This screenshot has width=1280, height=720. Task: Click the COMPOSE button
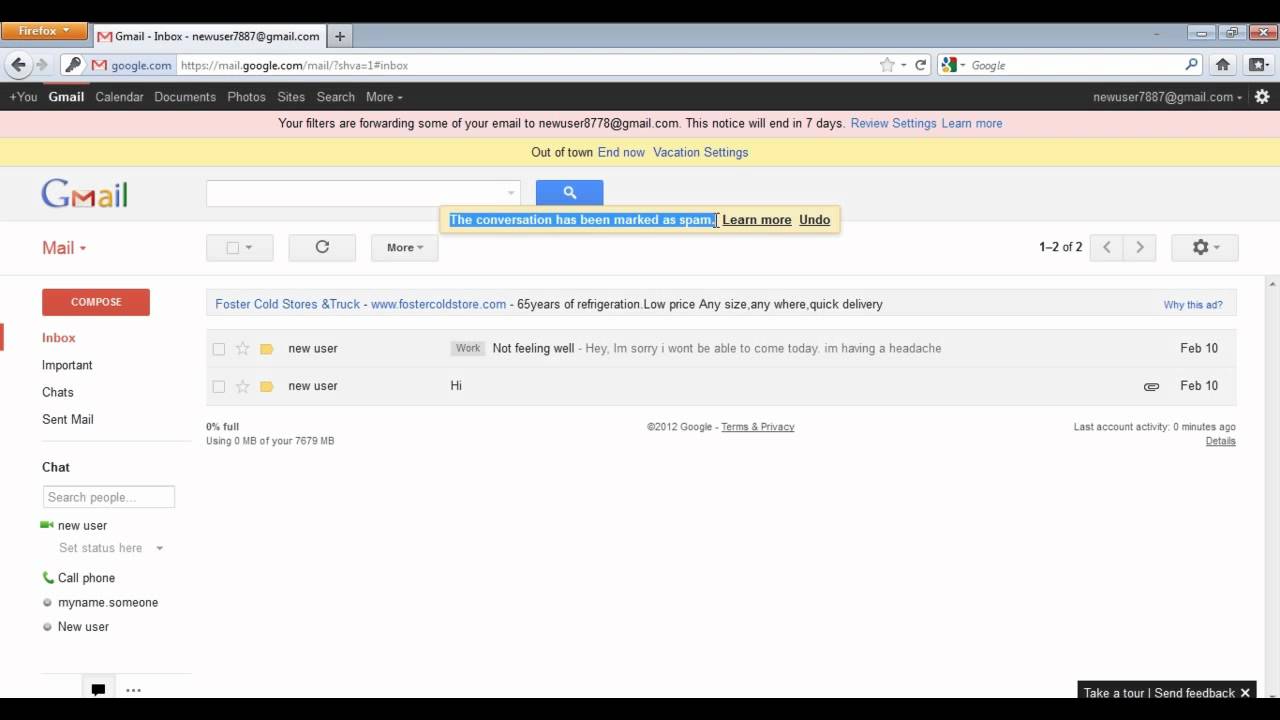coord(96,302)
